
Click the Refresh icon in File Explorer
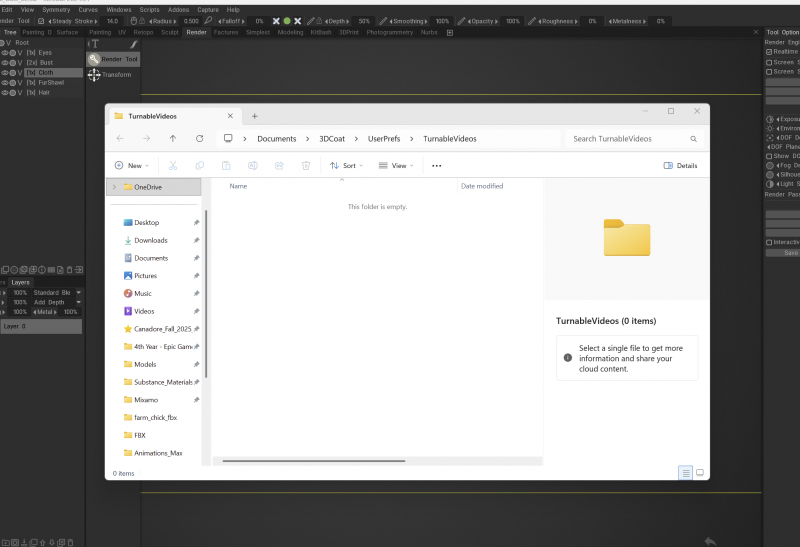199,138
